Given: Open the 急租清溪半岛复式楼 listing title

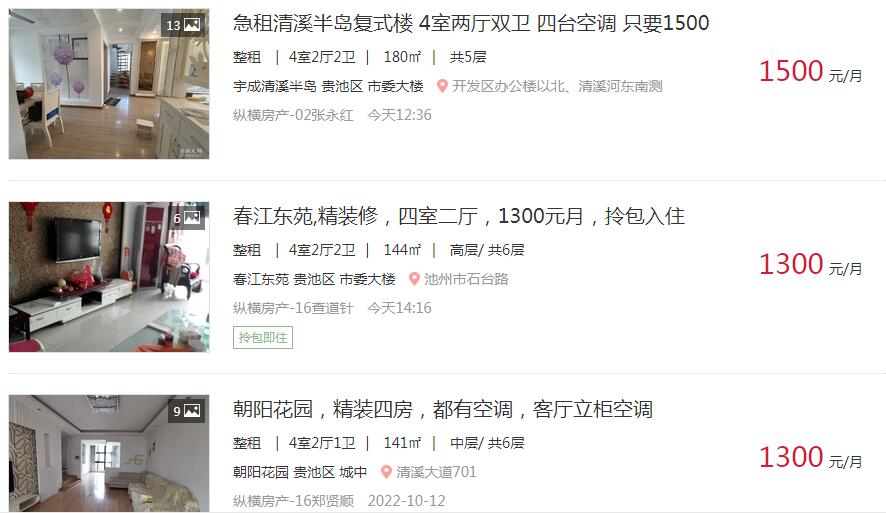Looking at the screenshot, I should point(471,23).
